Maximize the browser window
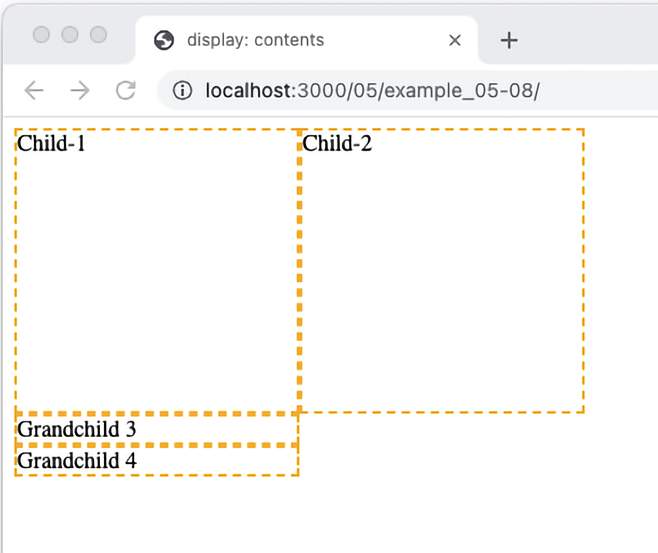 coord(98,35)
